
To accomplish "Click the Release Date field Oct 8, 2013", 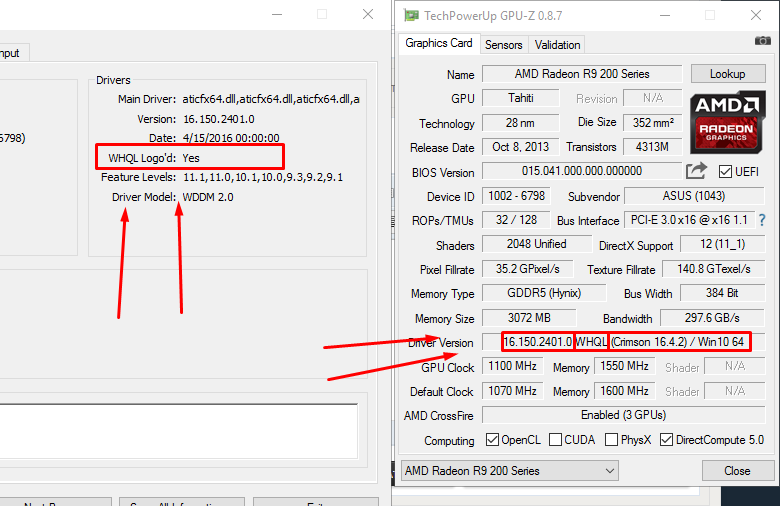I will [x=520, y=147].
